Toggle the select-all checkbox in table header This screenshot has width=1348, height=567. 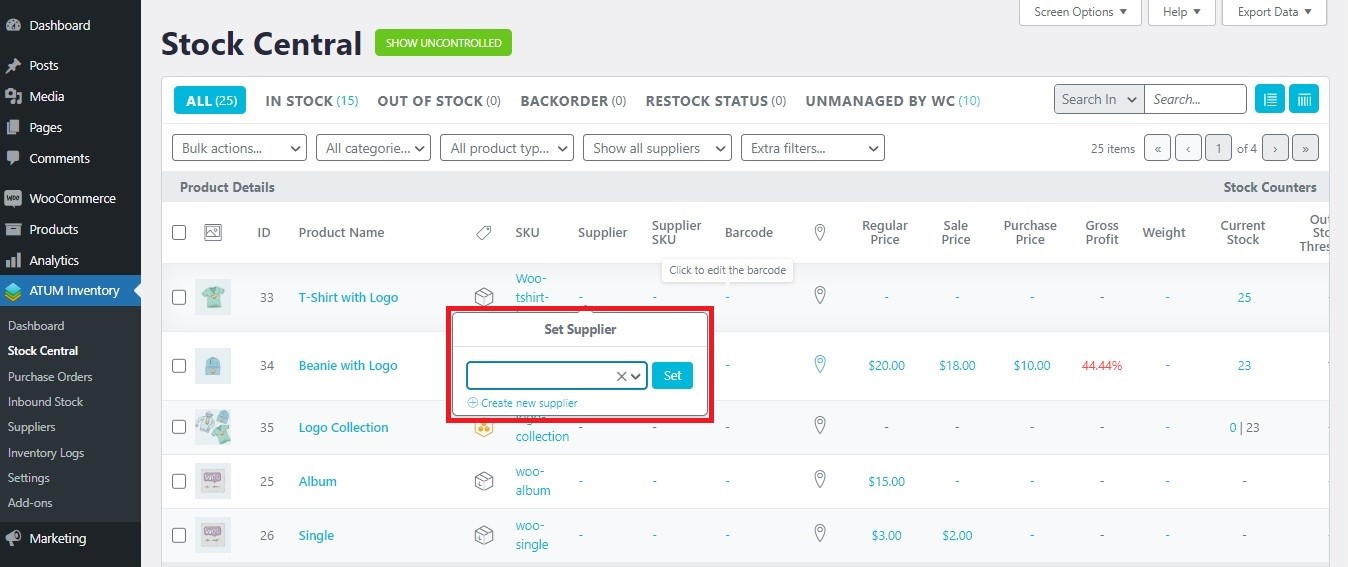pyautogui.click(x=179, y=232)
